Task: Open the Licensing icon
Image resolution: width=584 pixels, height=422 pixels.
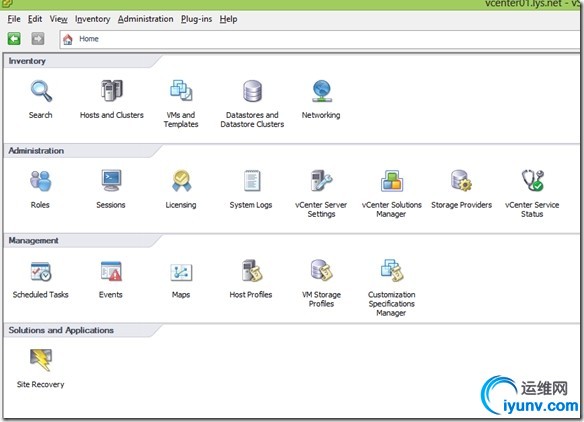Action: pyautogui.click(x=181, y=181)
